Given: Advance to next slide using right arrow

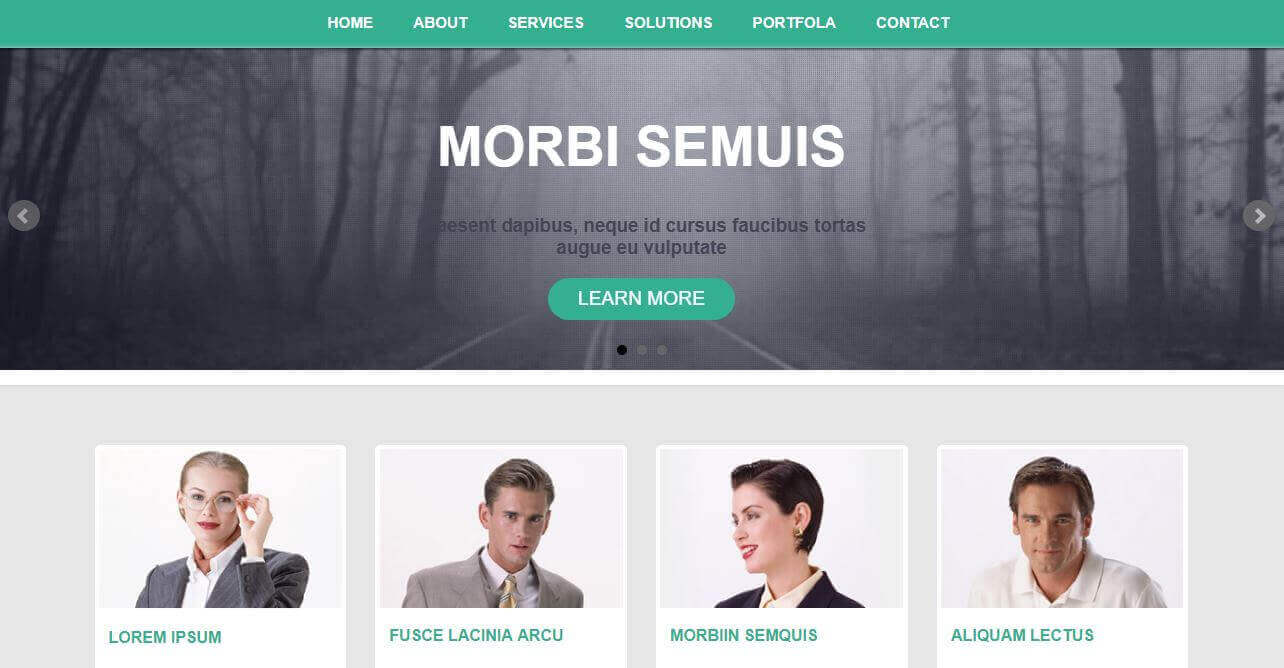Looking at the screenshot, I should tap(1259, 216).
